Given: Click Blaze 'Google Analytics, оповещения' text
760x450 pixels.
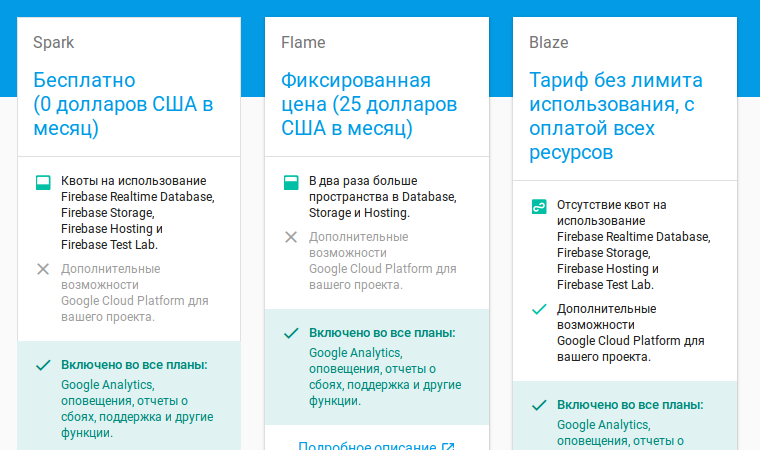Looking at the screenshot, I should click(x=620, y=433).
